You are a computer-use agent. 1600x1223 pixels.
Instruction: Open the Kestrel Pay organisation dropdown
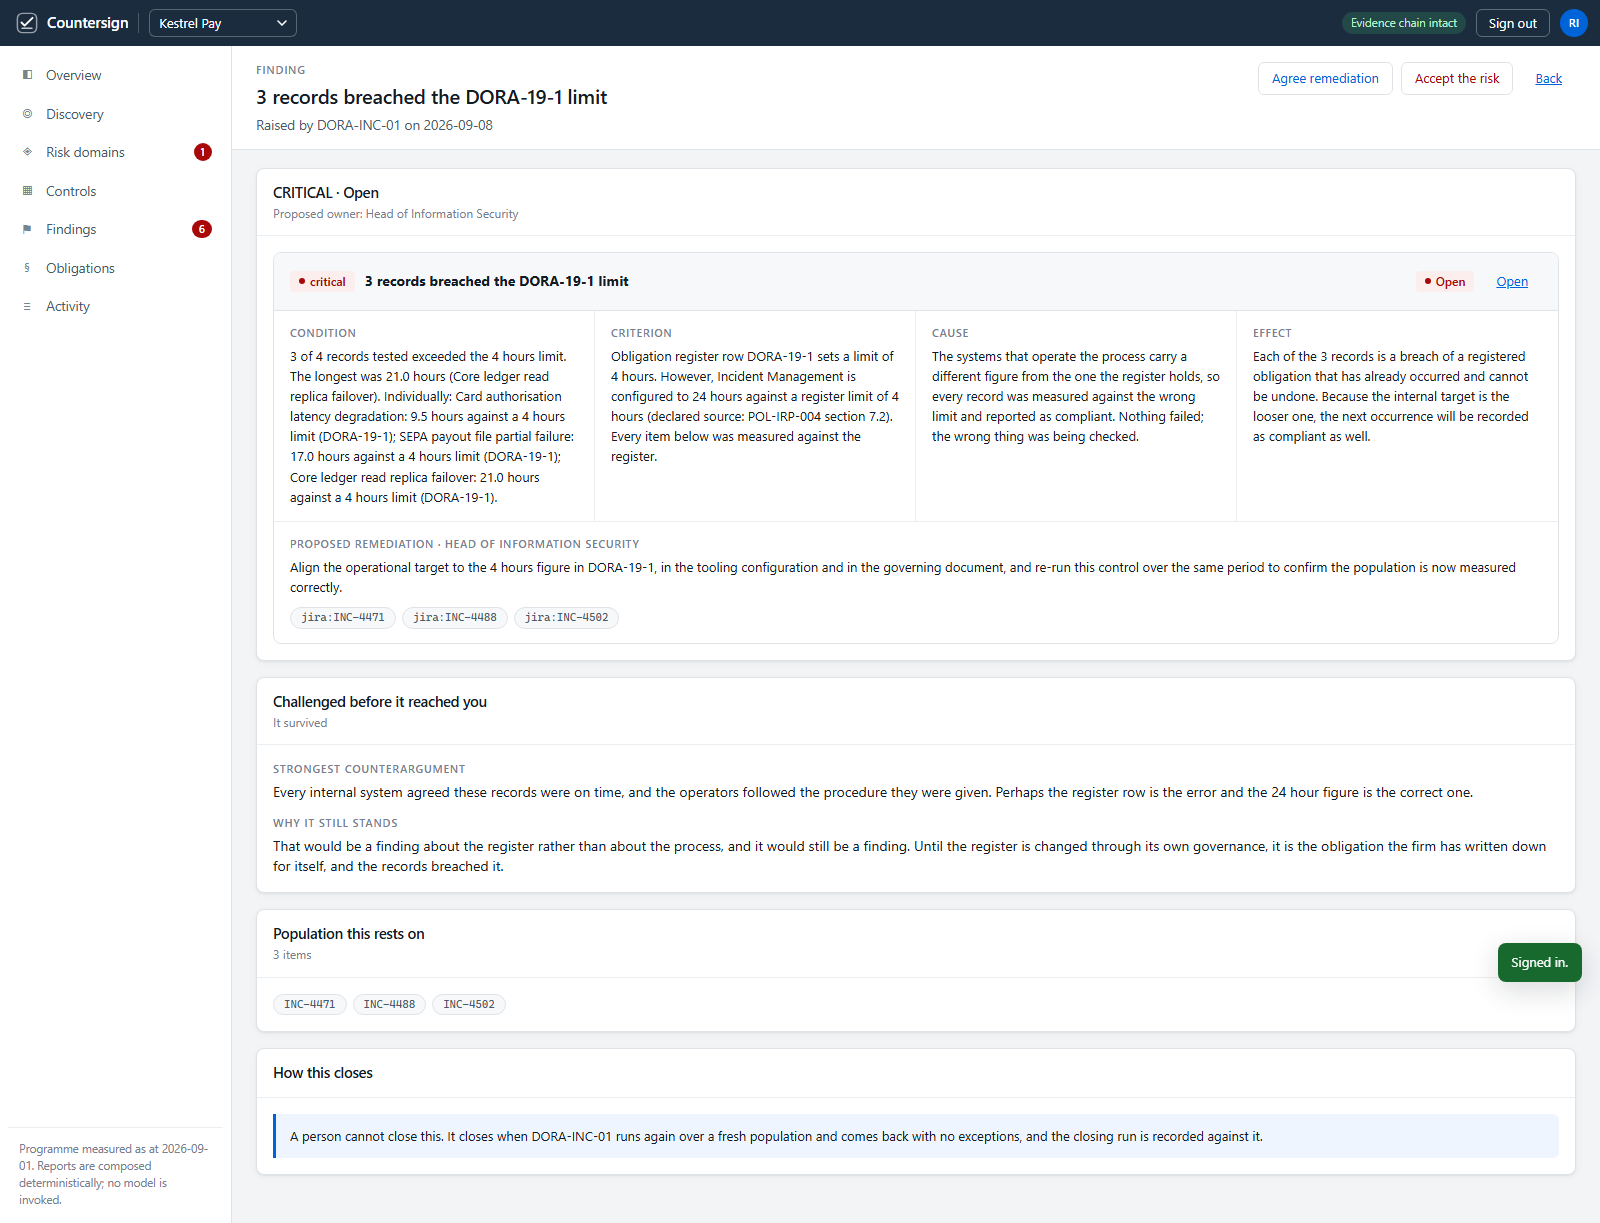(x=223, y=23)
